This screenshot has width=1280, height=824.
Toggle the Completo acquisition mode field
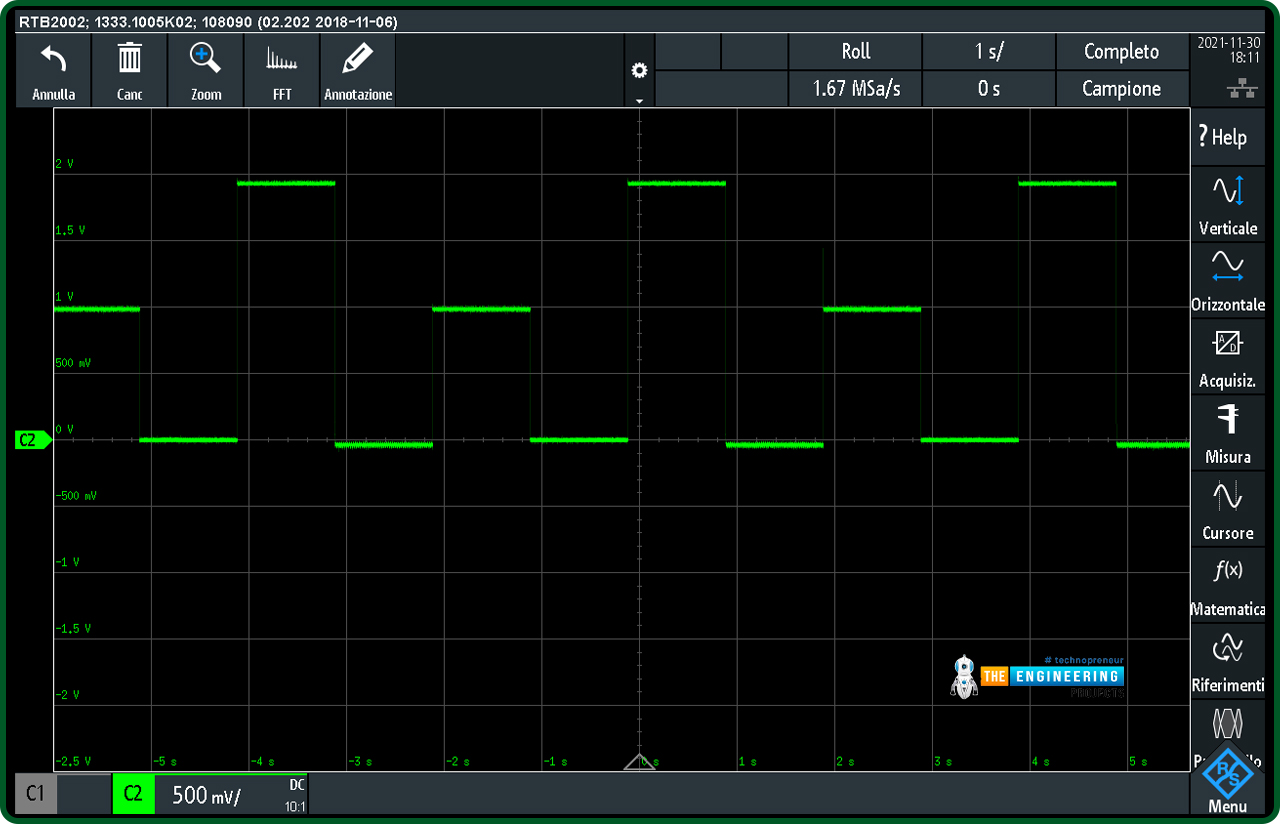(1122, 51)
